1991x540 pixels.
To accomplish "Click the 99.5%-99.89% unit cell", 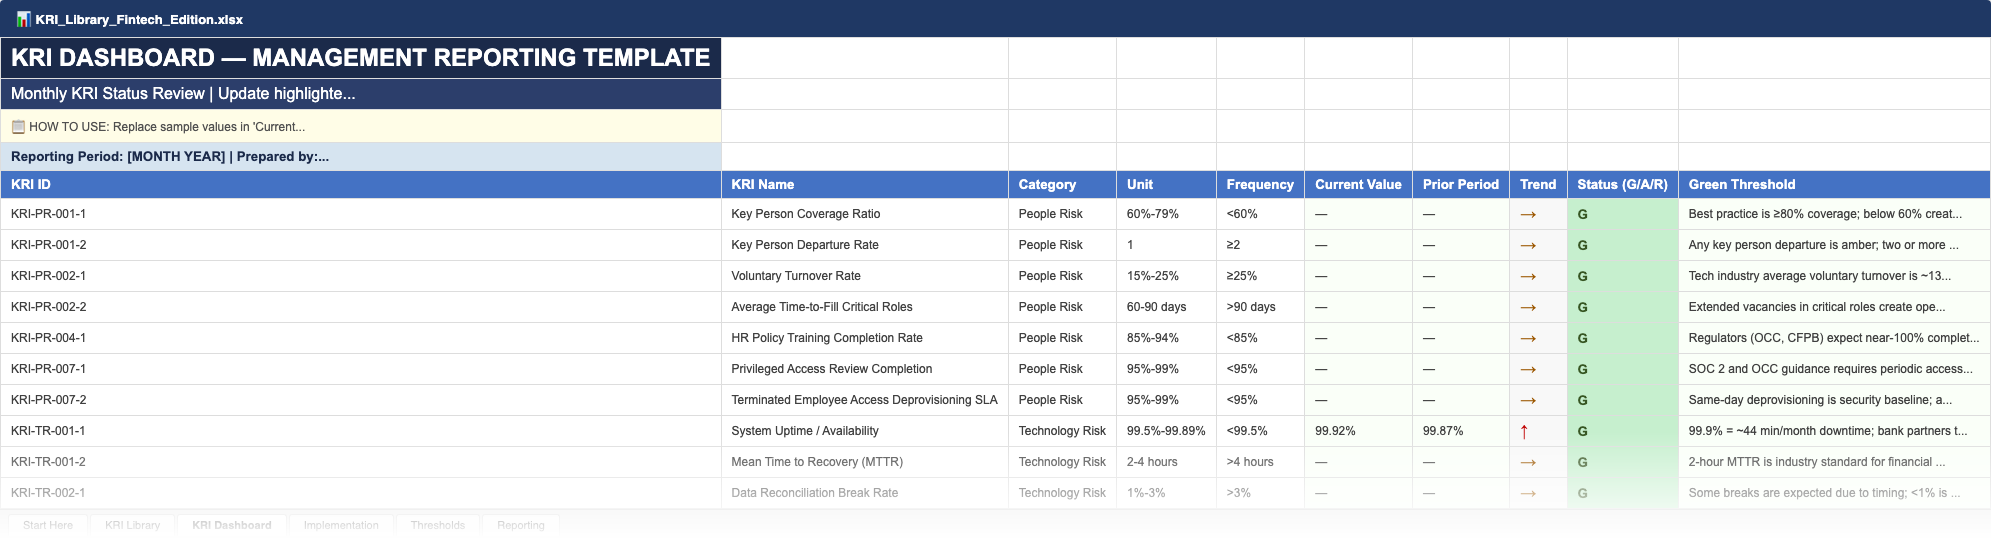I will pos(1166,431).
